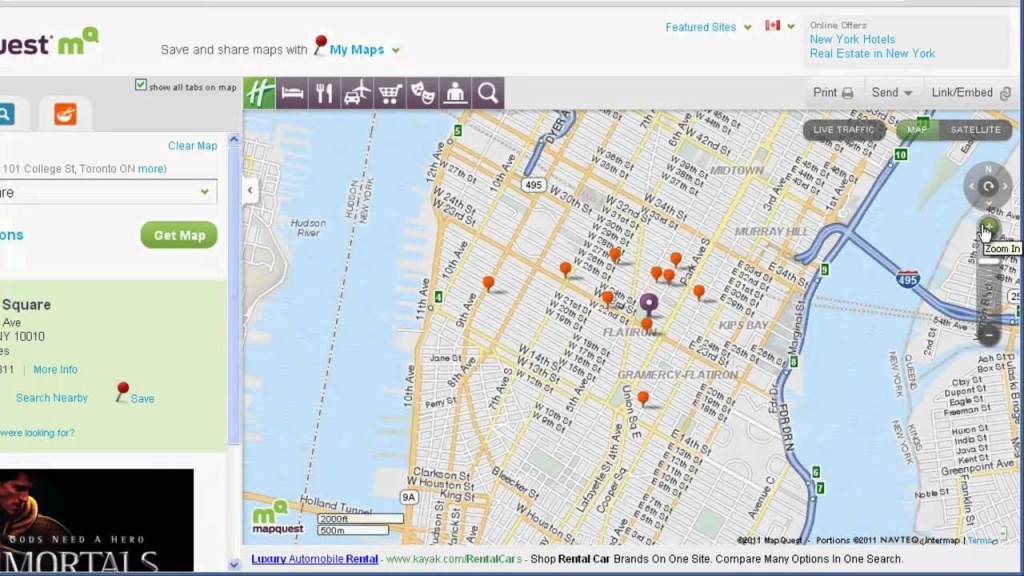This screenshot has height=576, width=1024.
Task: Click the Holiday Inn icon in map toolbar
Action: (259, 93)
